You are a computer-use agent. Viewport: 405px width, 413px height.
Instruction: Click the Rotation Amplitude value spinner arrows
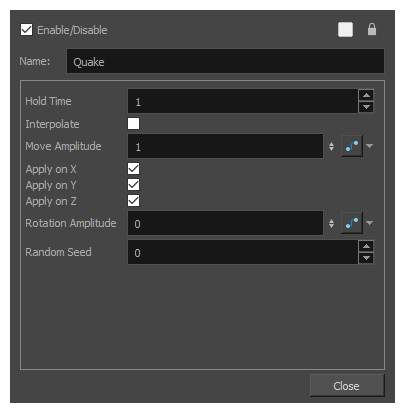[331, 223]
